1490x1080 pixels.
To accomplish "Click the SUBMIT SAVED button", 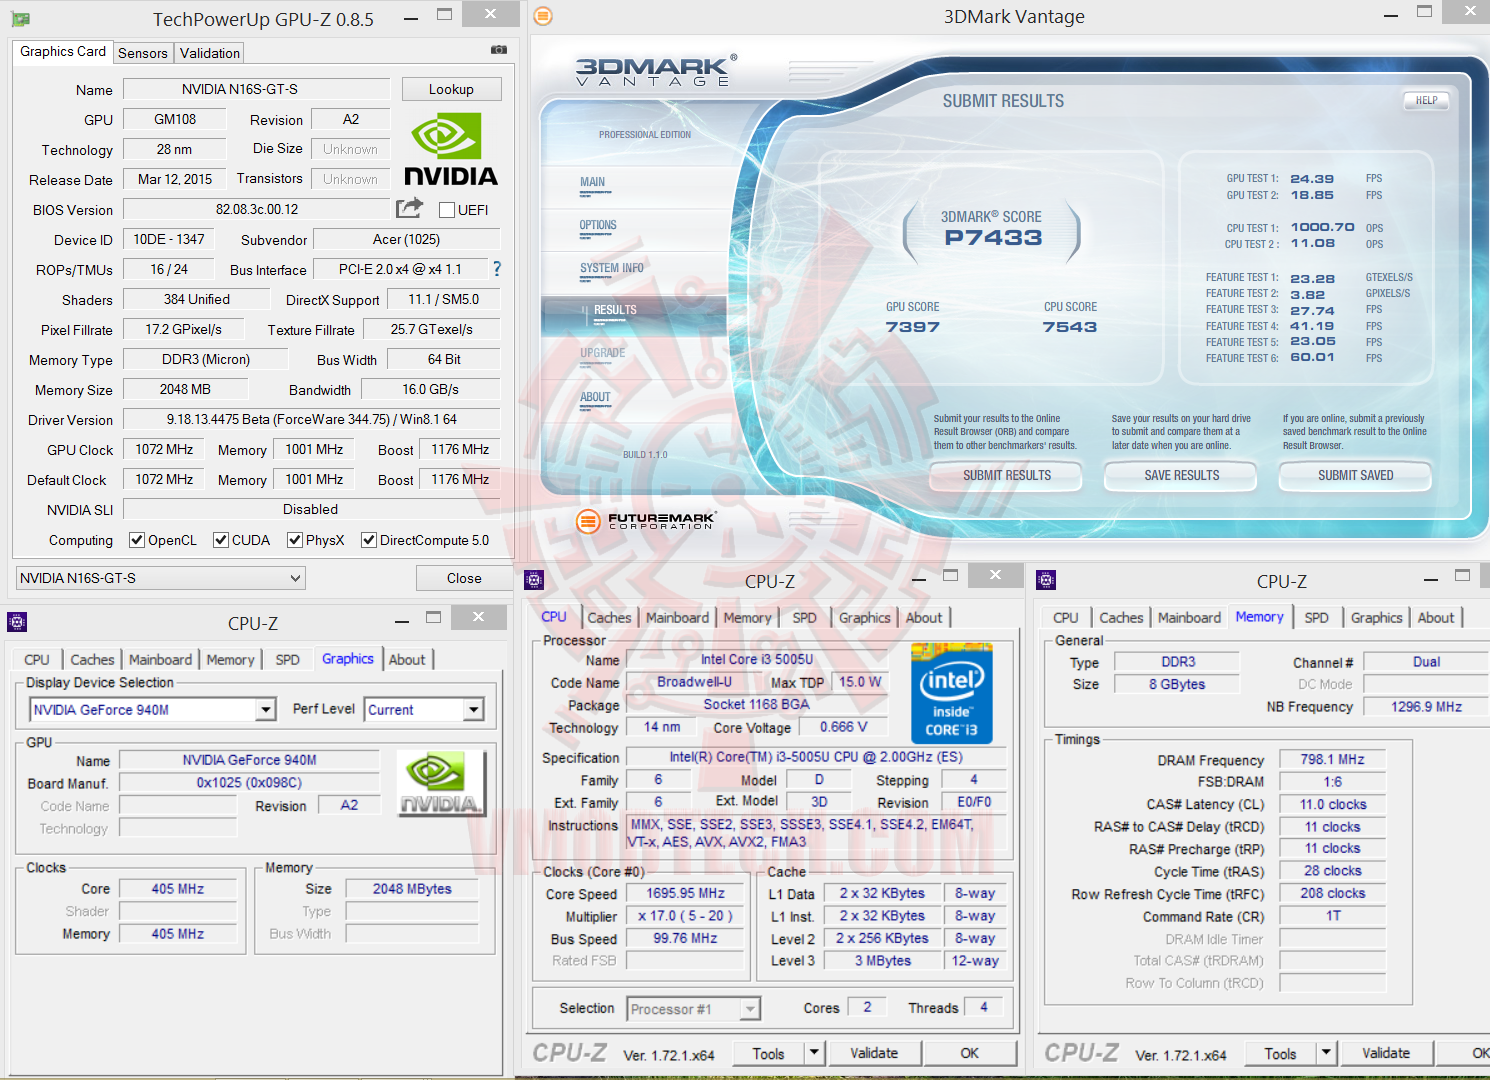I will point(1355,476).
